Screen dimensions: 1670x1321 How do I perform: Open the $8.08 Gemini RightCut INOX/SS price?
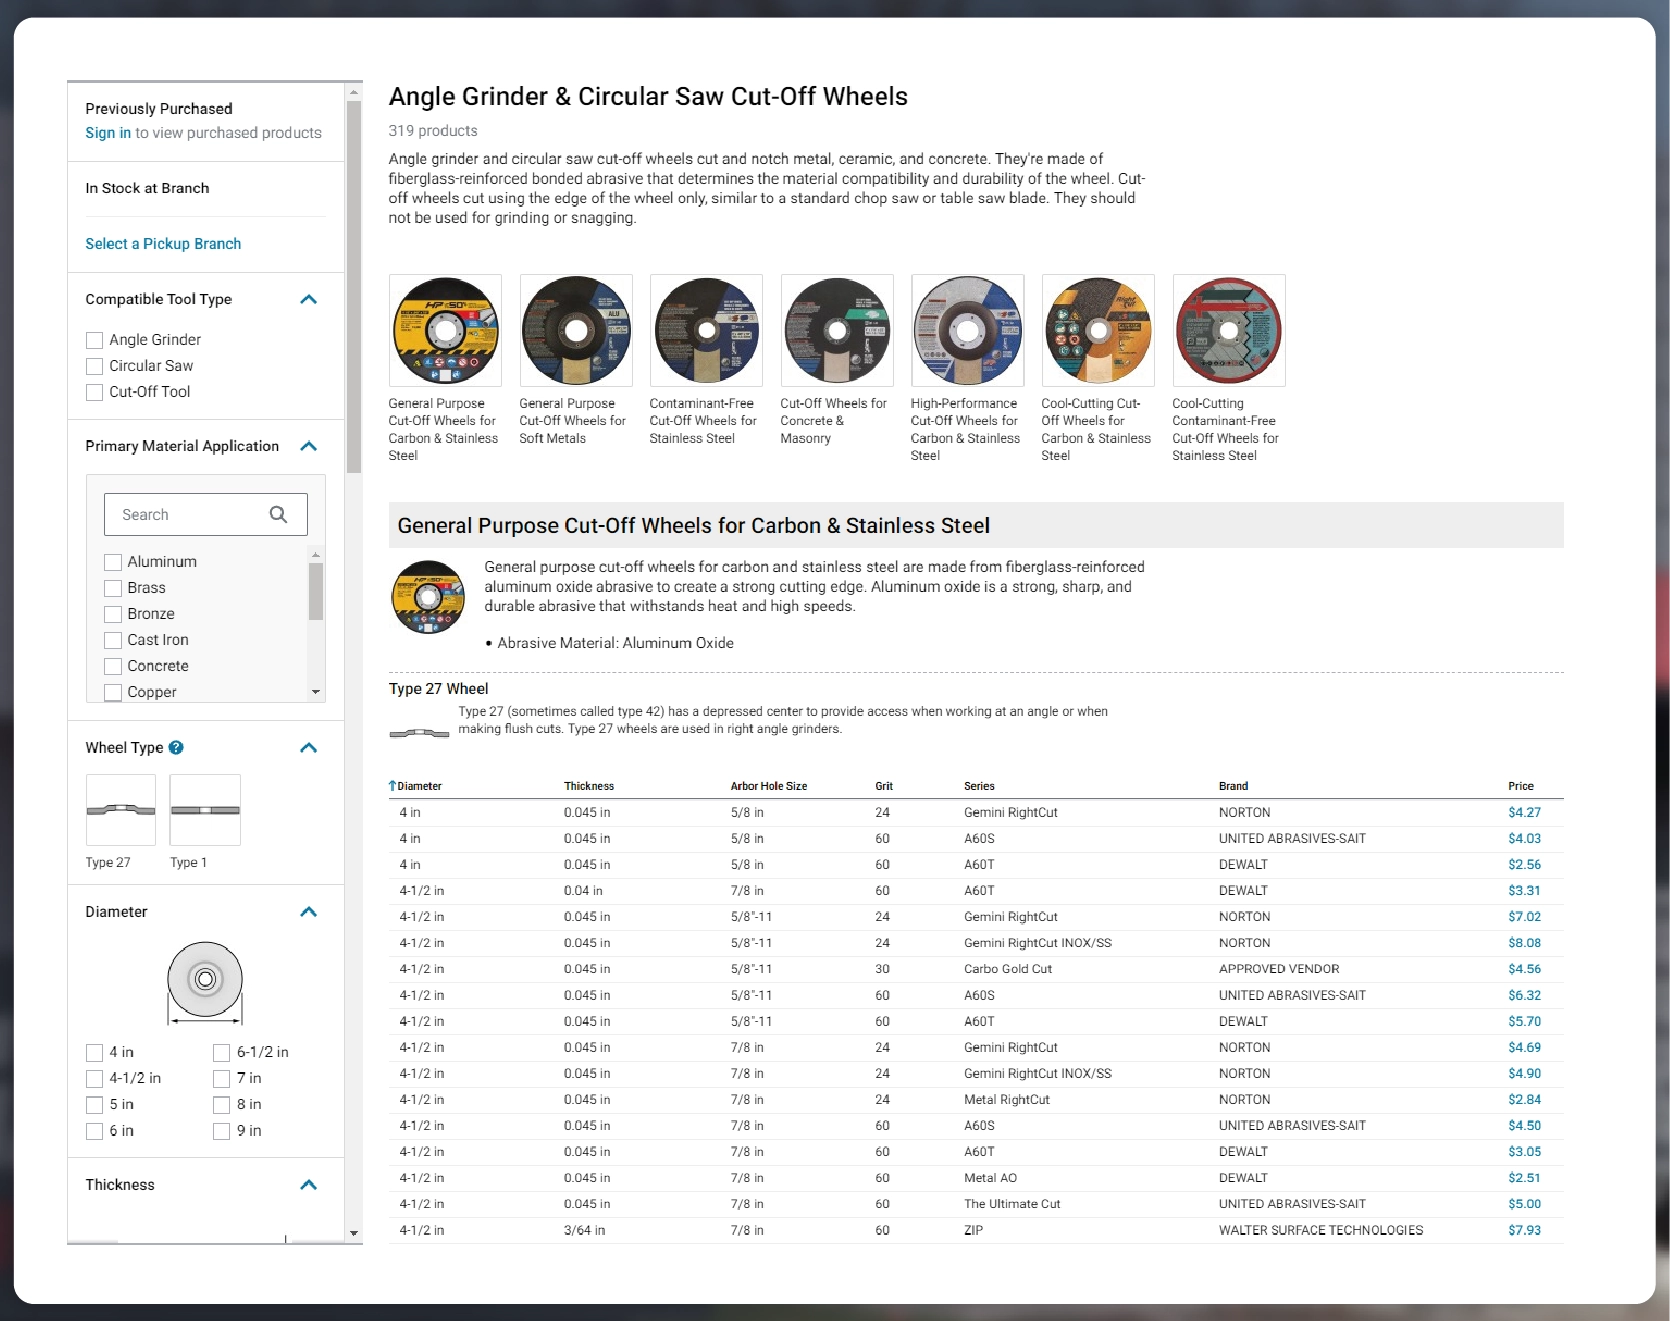coord(1524,943)
